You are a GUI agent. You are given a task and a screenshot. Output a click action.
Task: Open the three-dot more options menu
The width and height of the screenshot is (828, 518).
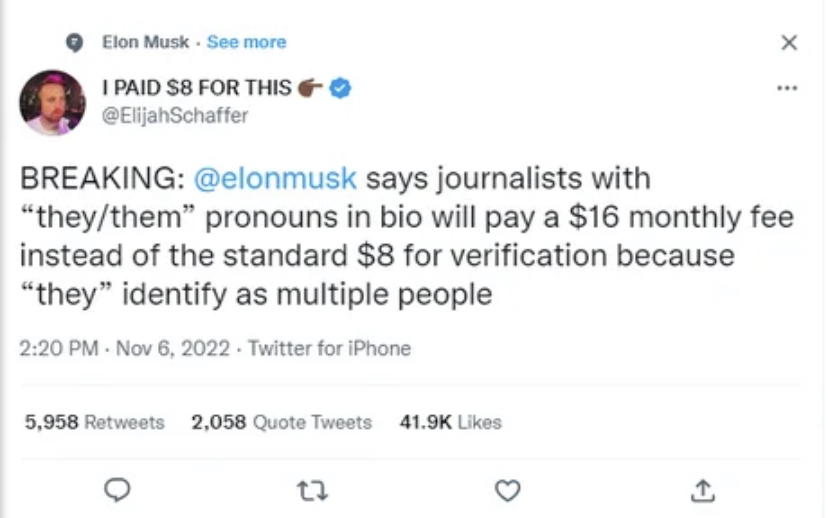(x=788, y=88)
